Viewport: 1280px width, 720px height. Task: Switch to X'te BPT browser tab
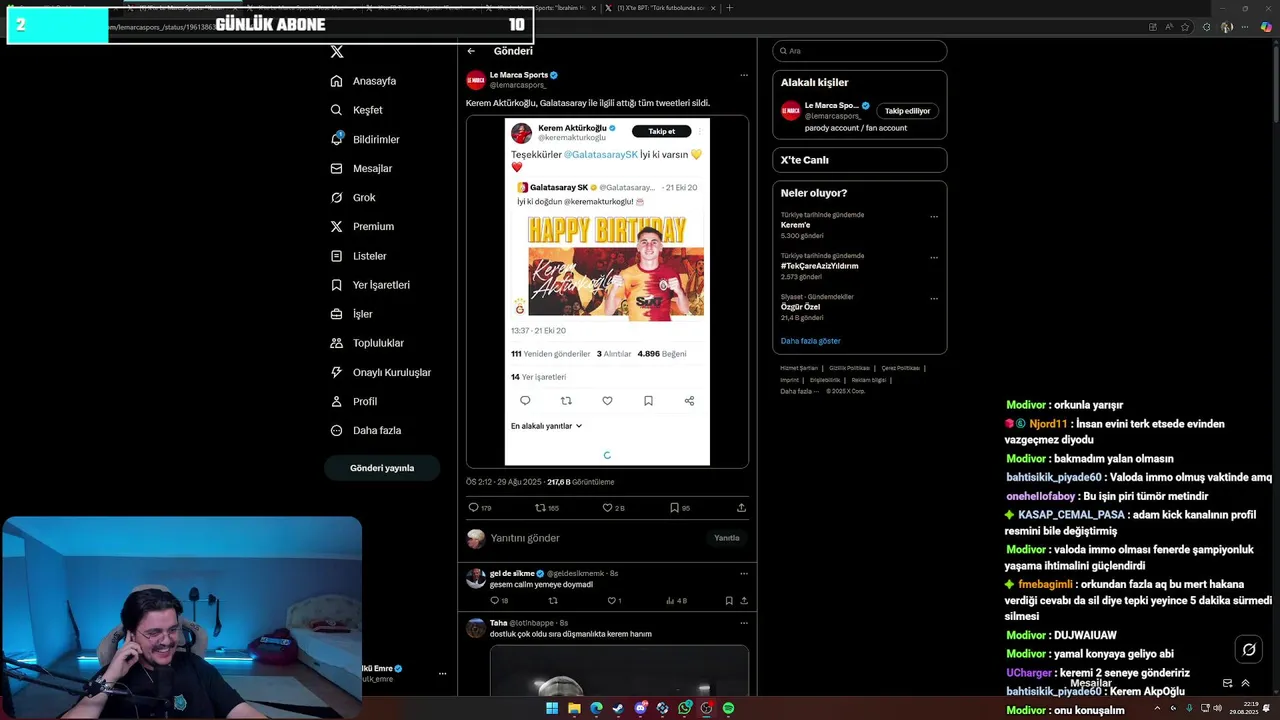[660, 8]
